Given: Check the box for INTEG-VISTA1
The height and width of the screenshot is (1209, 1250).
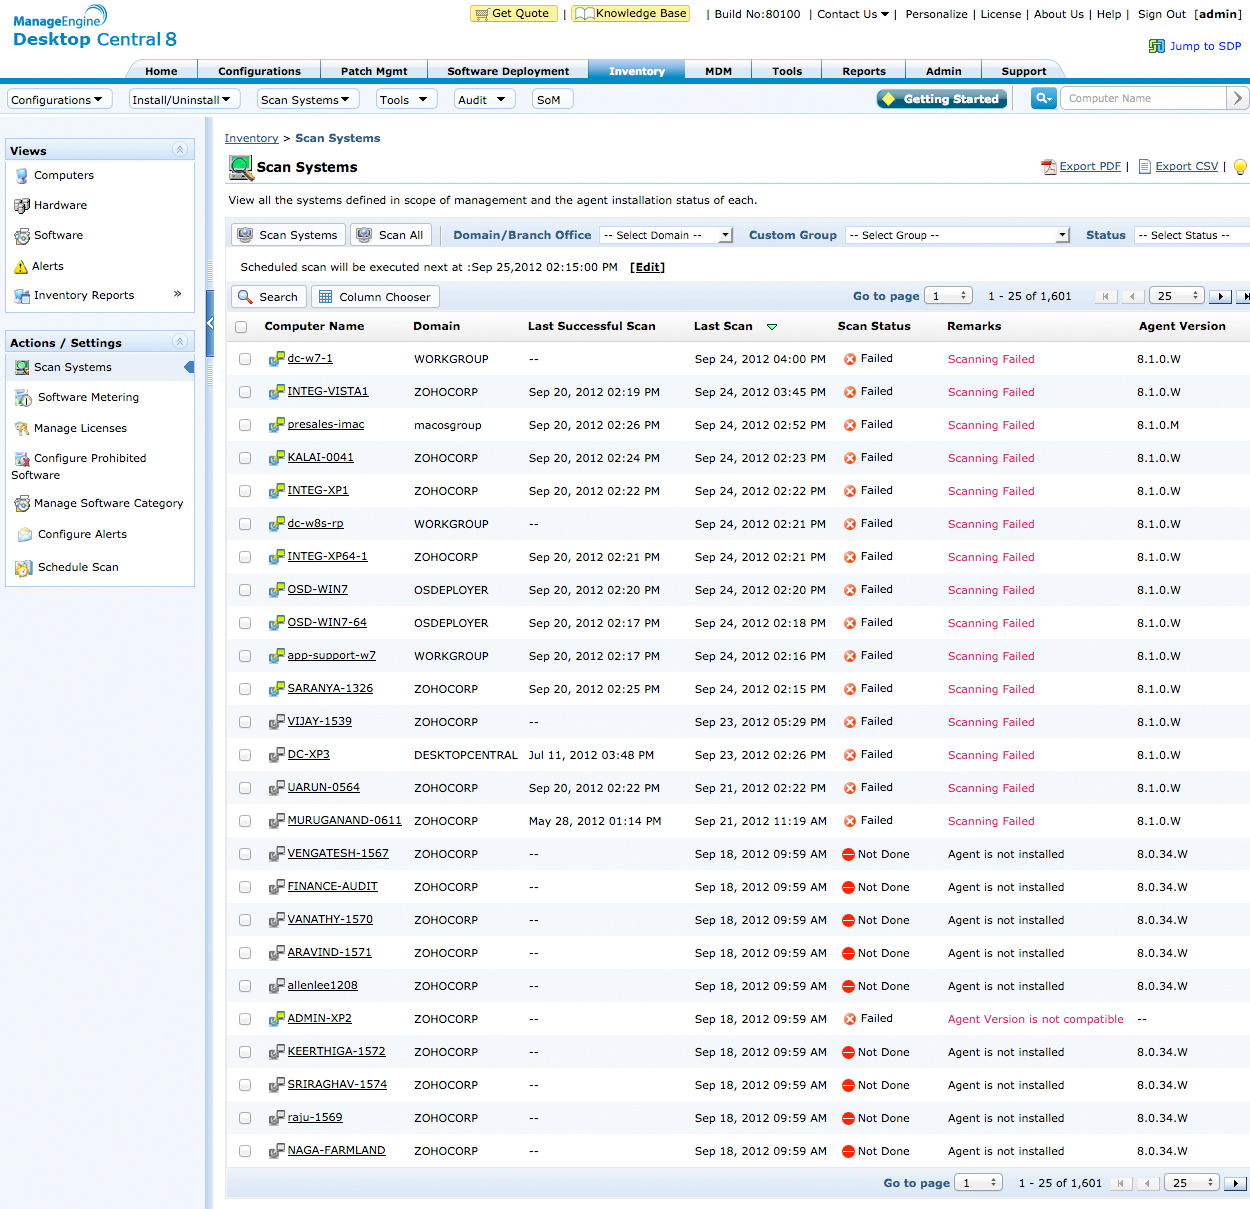Looking at the screenshot, I should coord(245,392).
